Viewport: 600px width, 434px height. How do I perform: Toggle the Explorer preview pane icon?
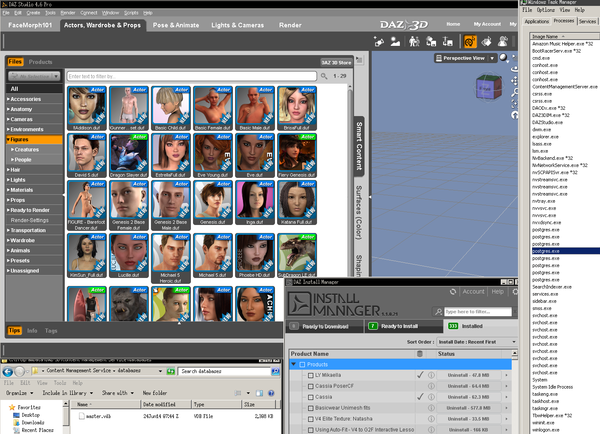[x=259, y=393]
